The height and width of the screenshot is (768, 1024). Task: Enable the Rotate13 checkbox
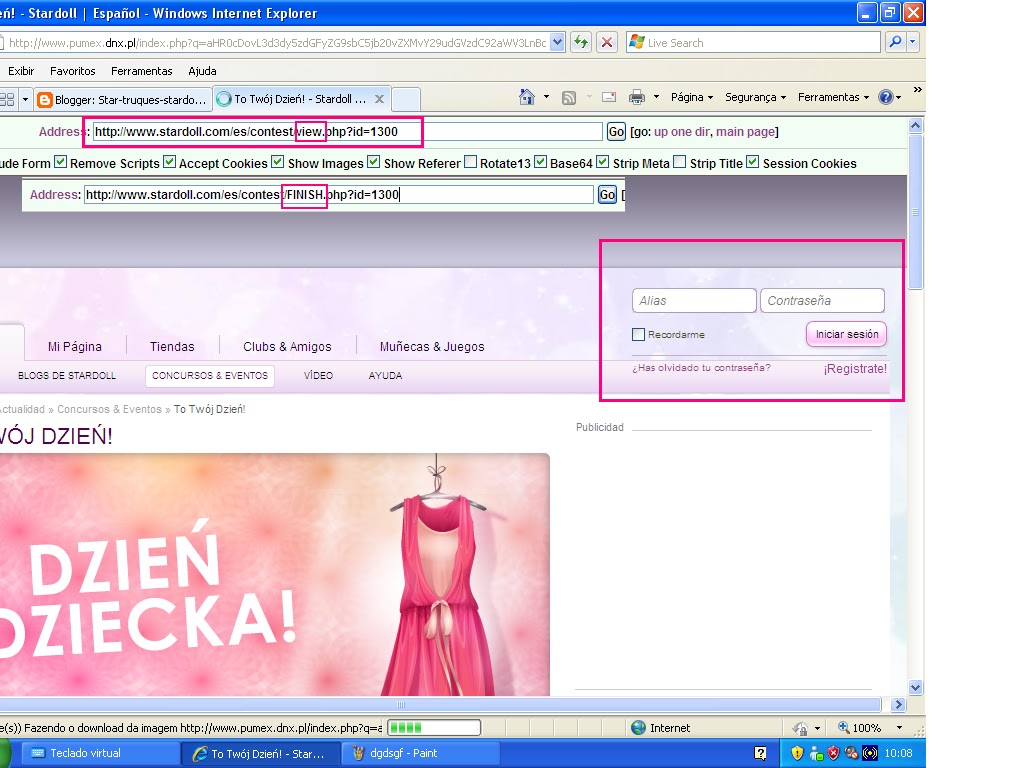coord(470,161)
